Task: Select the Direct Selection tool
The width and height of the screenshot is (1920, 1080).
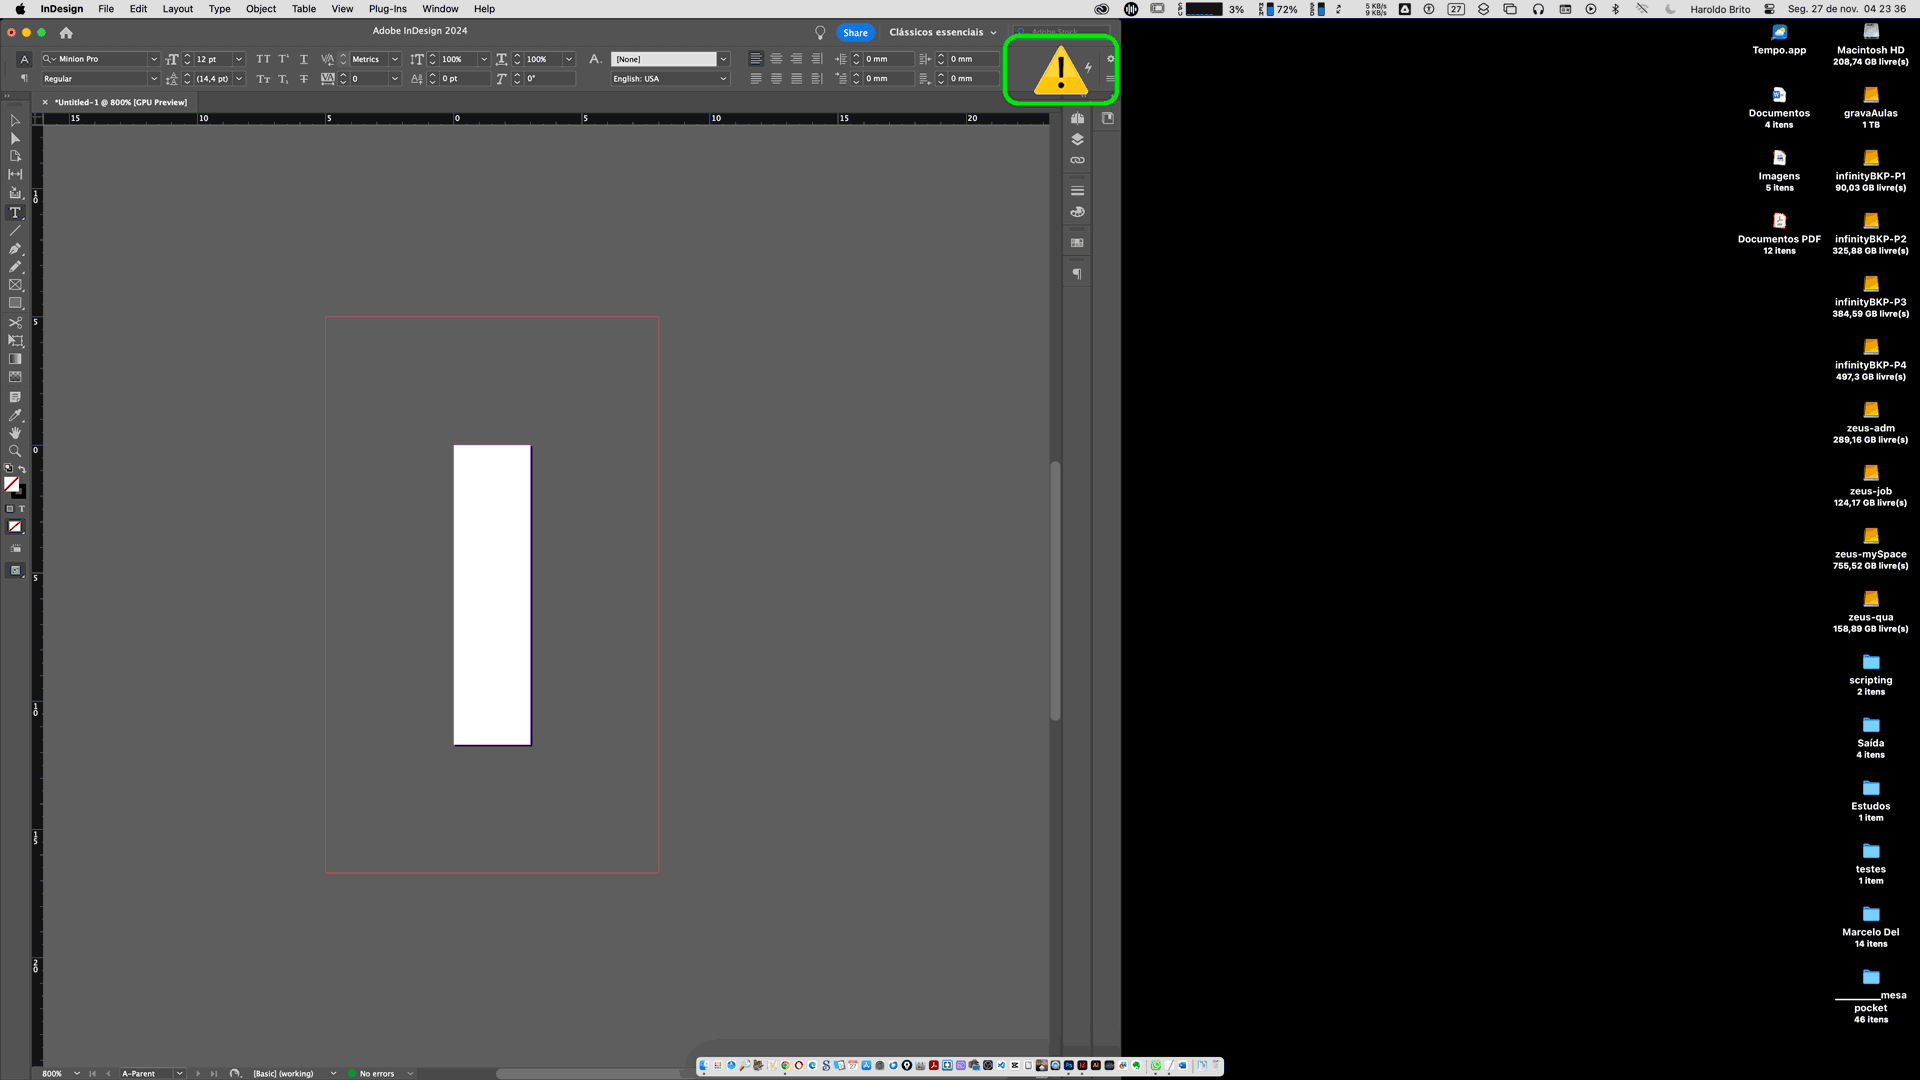Action: tap(15, 138)
